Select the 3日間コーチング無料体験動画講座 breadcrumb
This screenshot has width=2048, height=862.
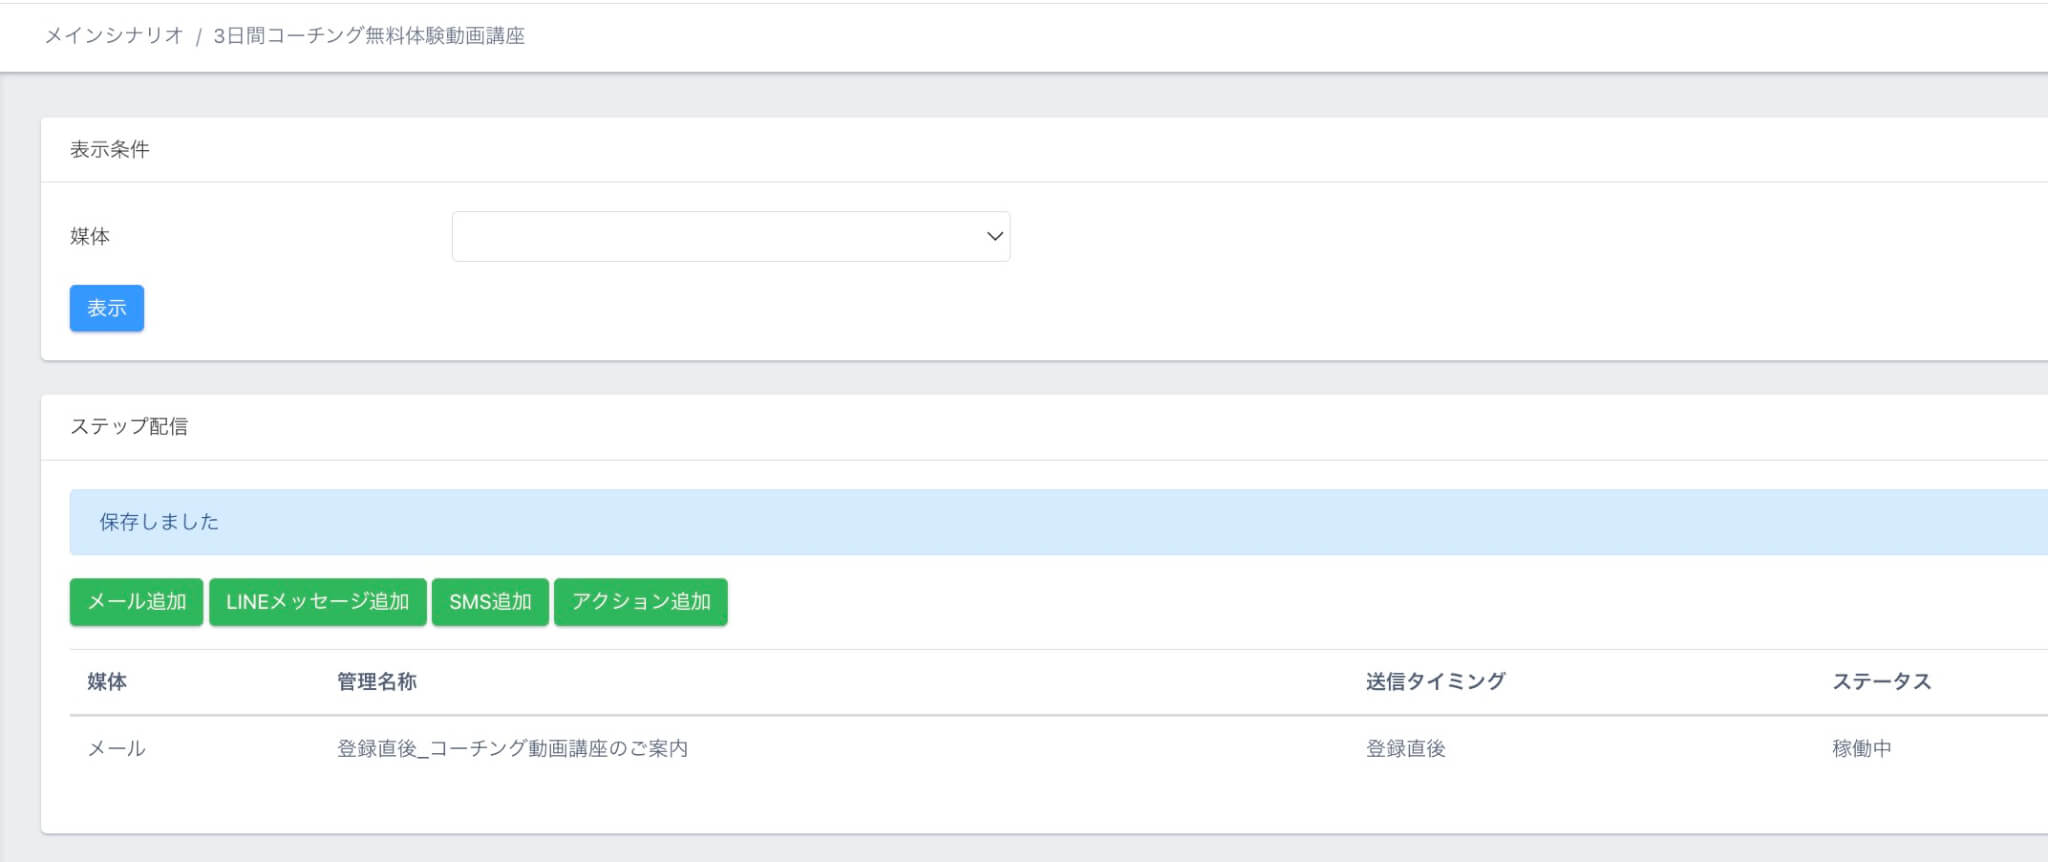point(369,36)
